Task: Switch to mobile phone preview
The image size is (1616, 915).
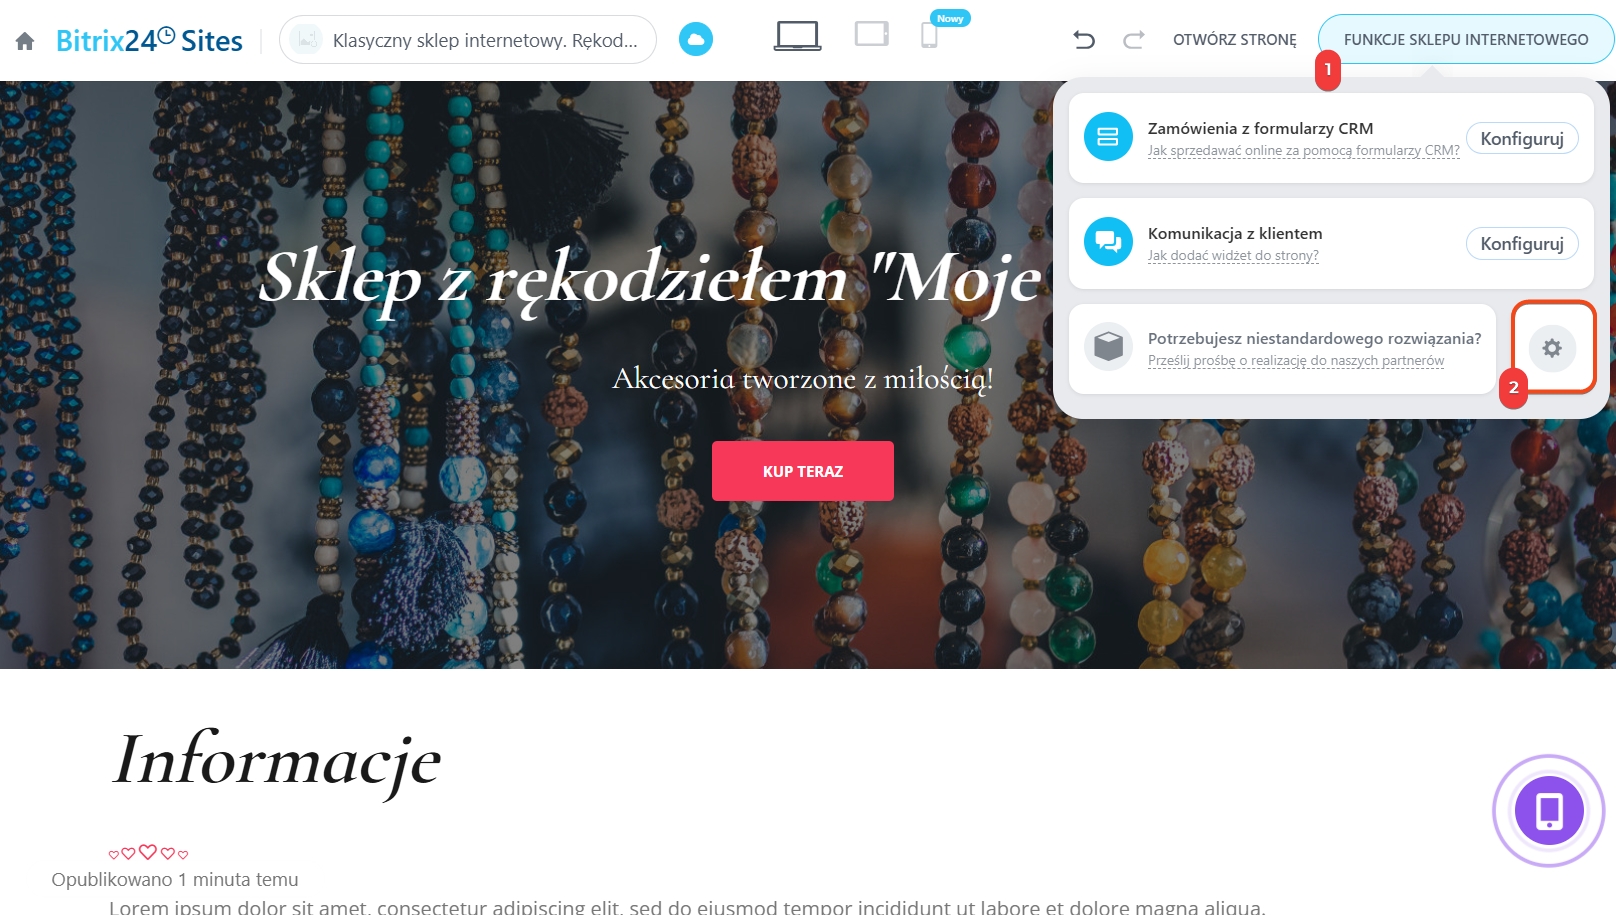Action: point(929,36)
